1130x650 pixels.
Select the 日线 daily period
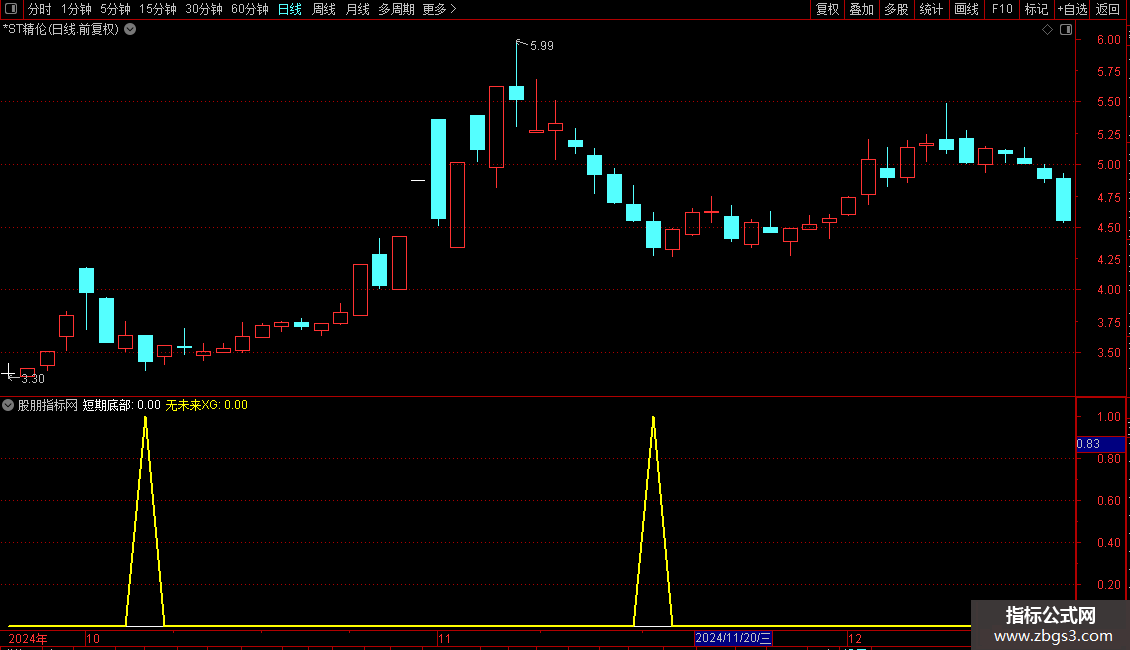click(x=290, y=9)
